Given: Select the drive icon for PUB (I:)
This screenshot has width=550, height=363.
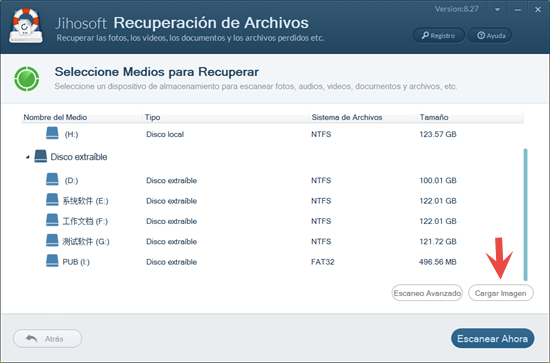Looking at the screenshot, I should pyautogui.click(x=52, y=261).
